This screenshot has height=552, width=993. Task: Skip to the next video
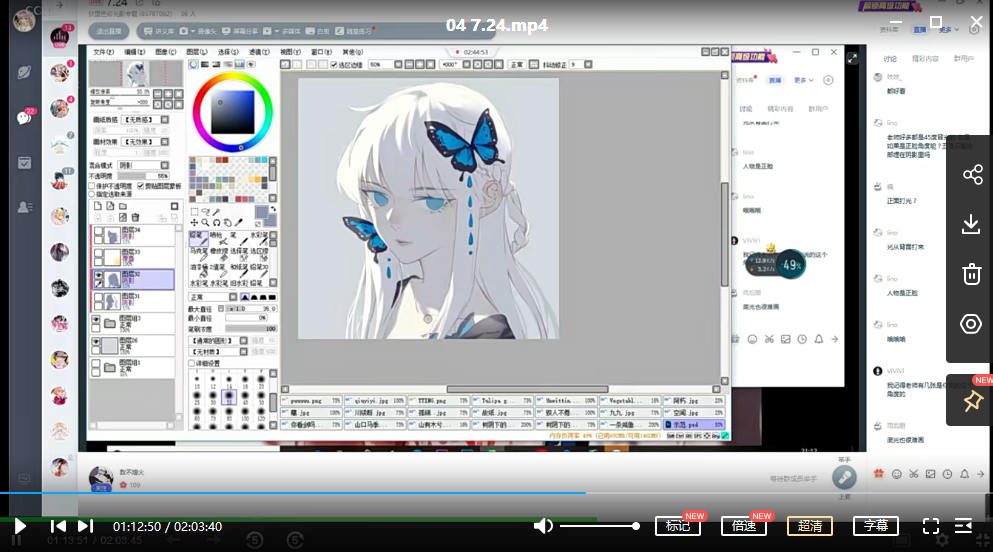click(x=85, y=526)
